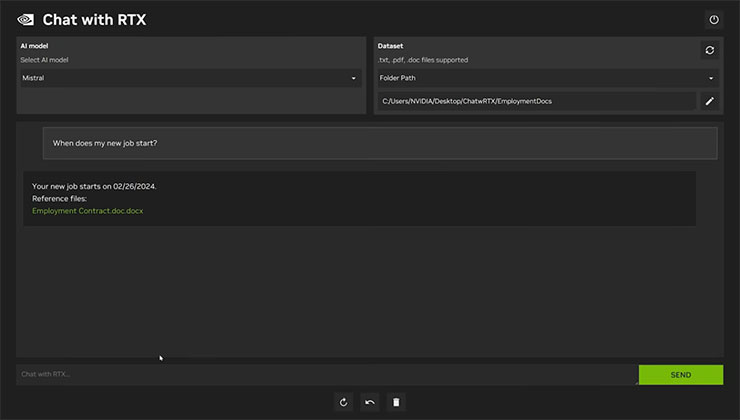Open the Folder Path dataset dropdown

pyautogui.click(x=548, y=78)
